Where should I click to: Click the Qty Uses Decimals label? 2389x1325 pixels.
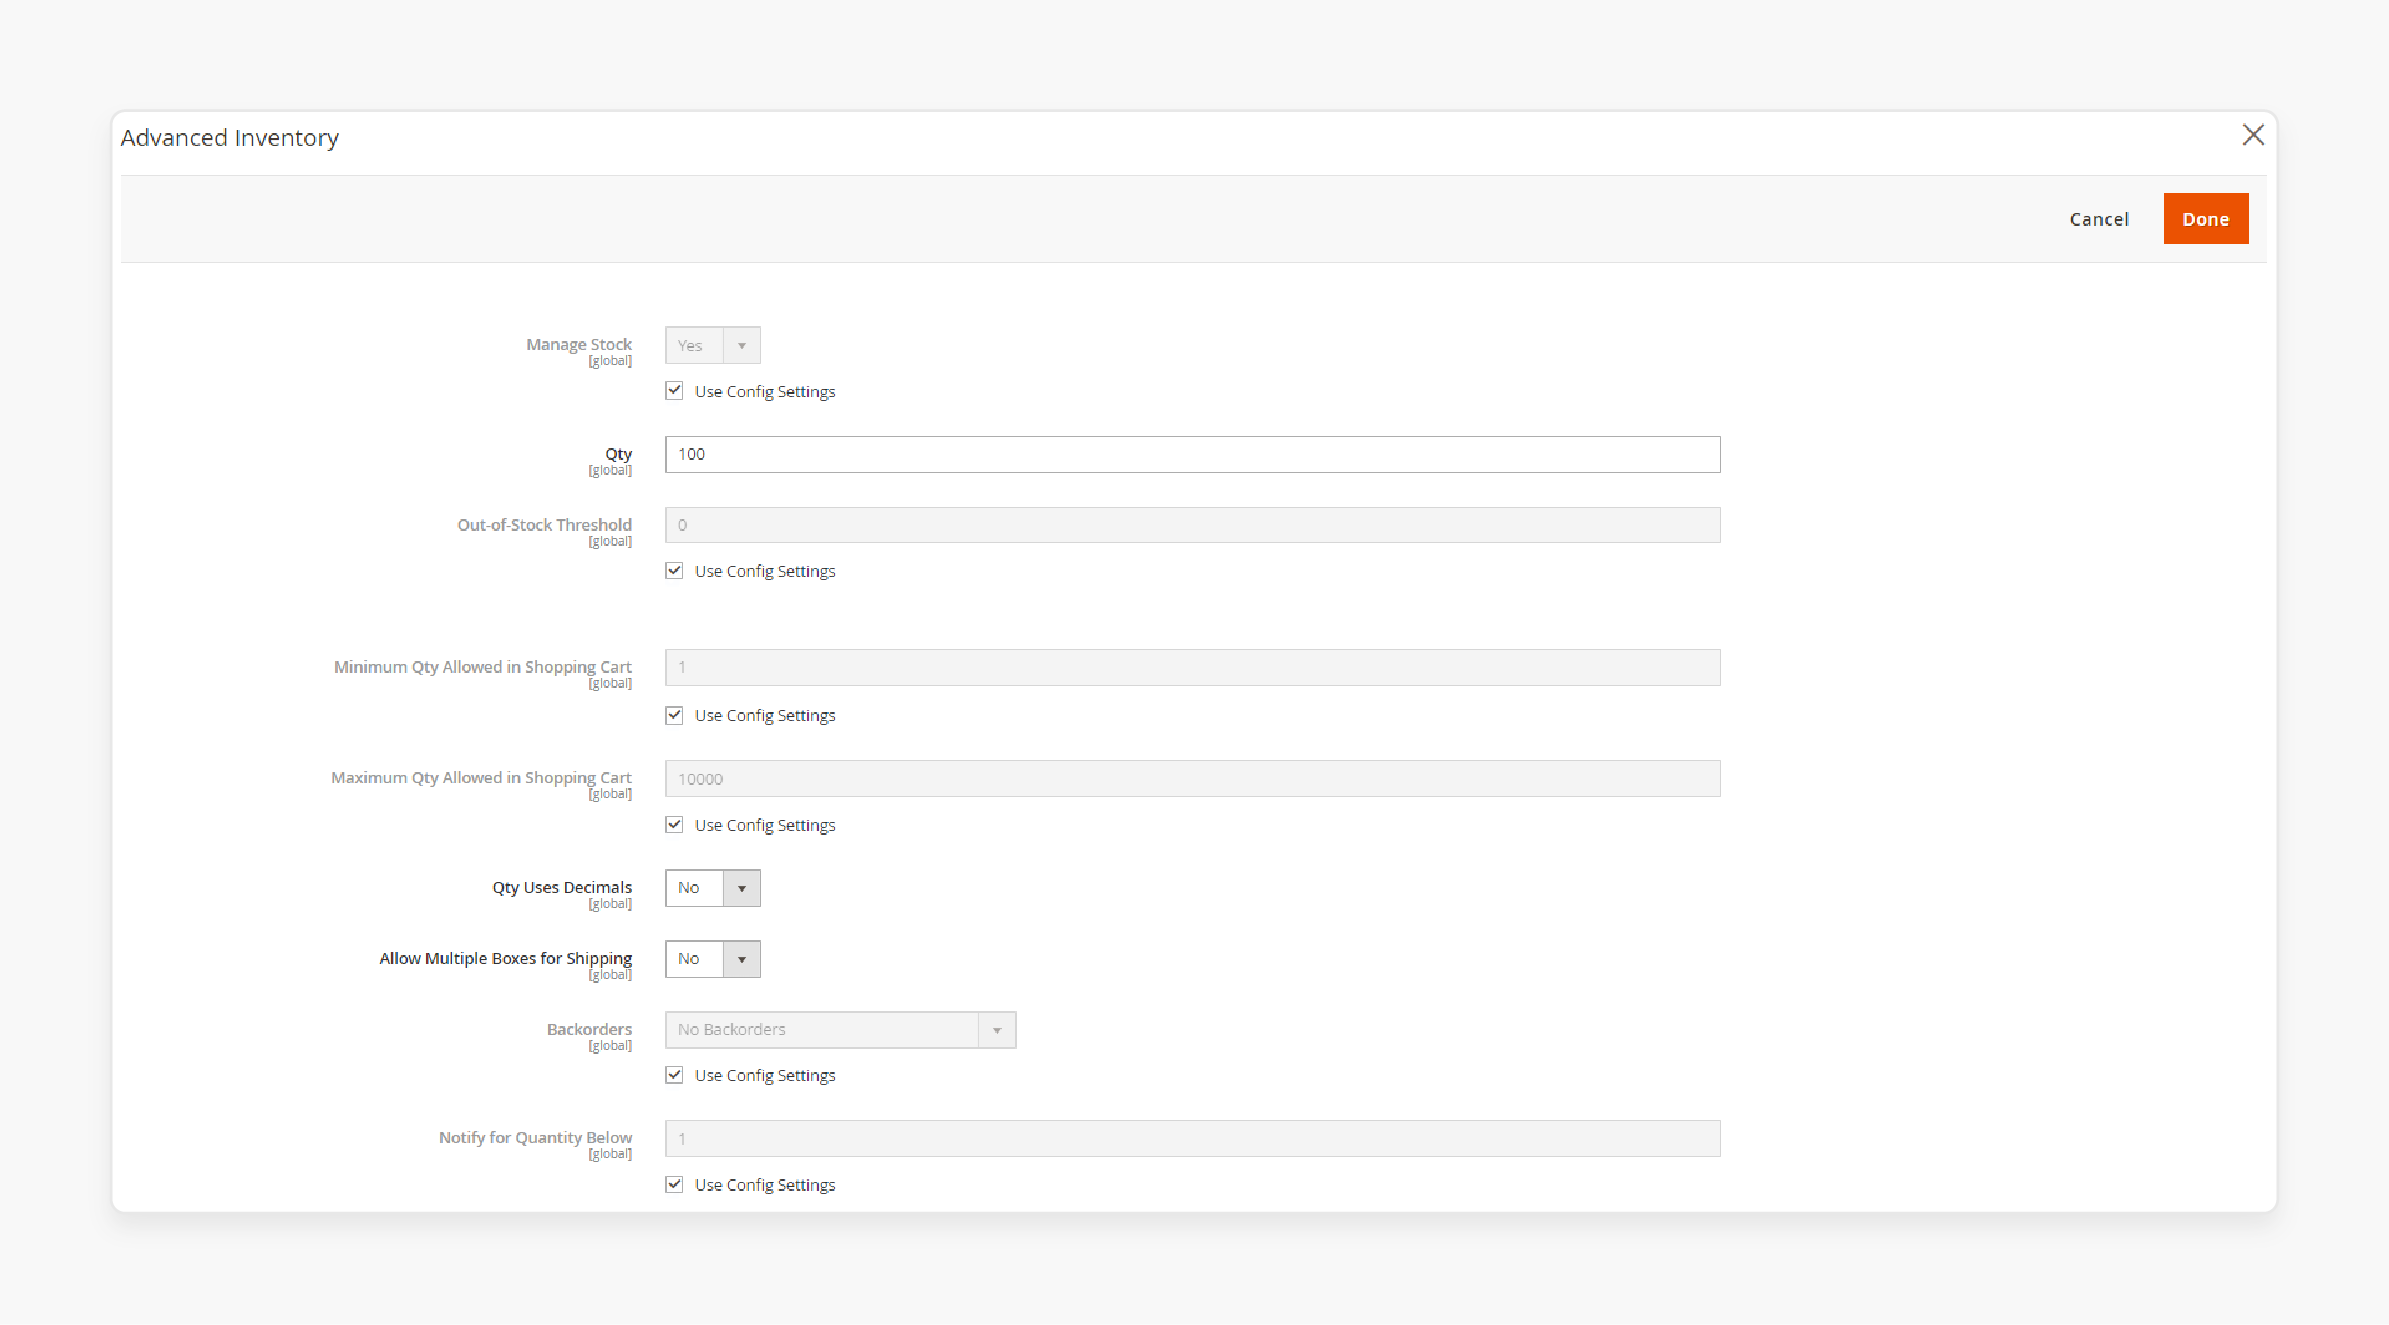pyautogui.click(x=562, y=887)
